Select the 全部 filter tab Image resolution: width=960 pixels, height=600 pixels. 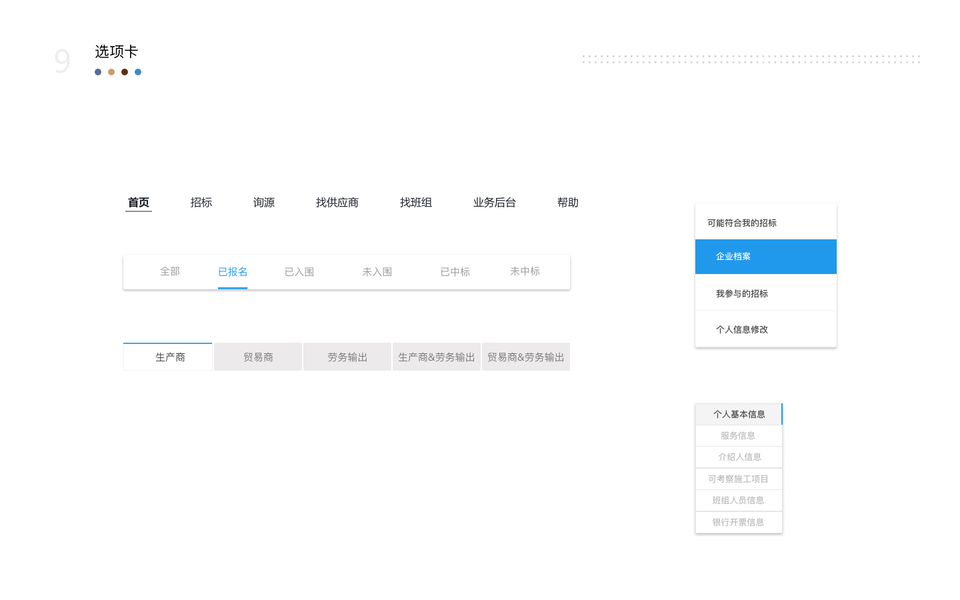(x=170, y=271)
